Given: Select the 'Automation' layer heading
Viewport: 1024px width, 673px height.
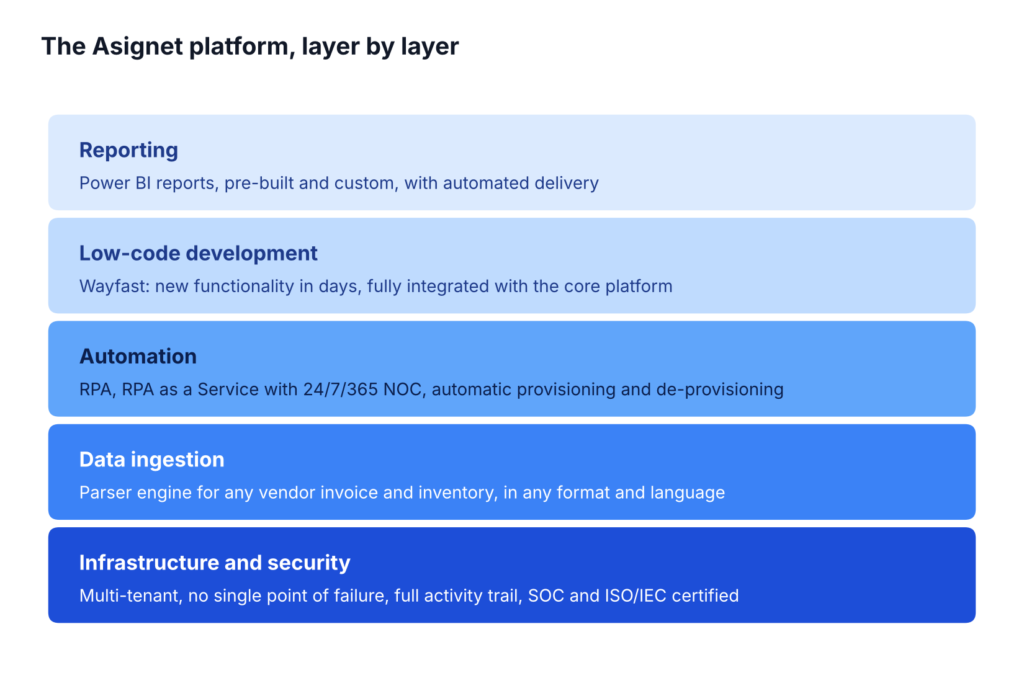Looking at the screenshot, I should tap(138, 356).
